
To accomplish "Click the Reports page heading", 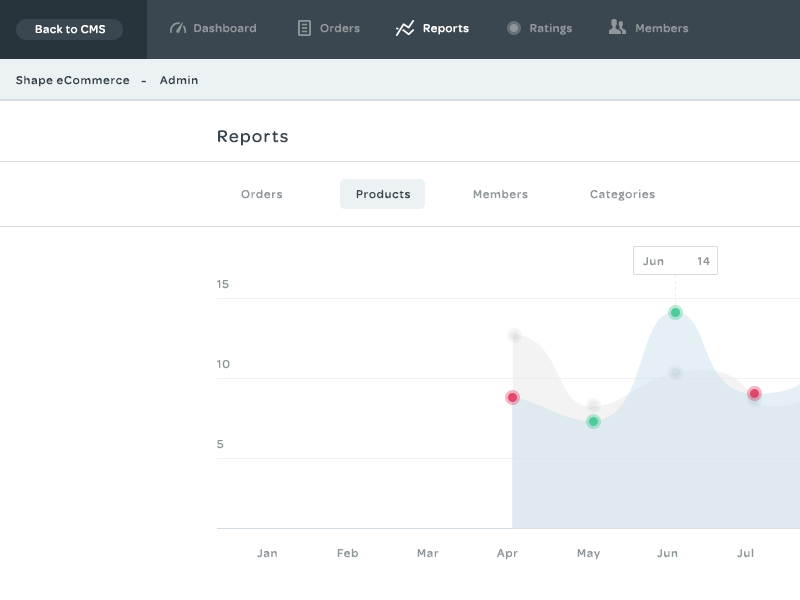I will pos(252,136).
